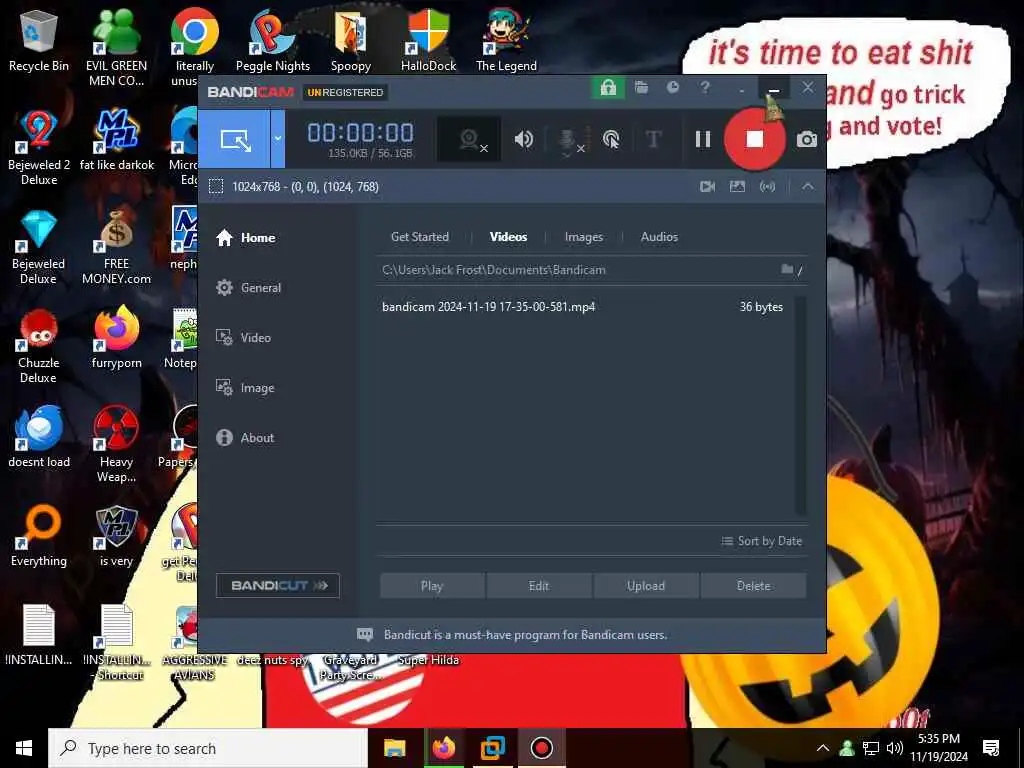Open the Sort by Date dropdown

click(x=761, y=541)
